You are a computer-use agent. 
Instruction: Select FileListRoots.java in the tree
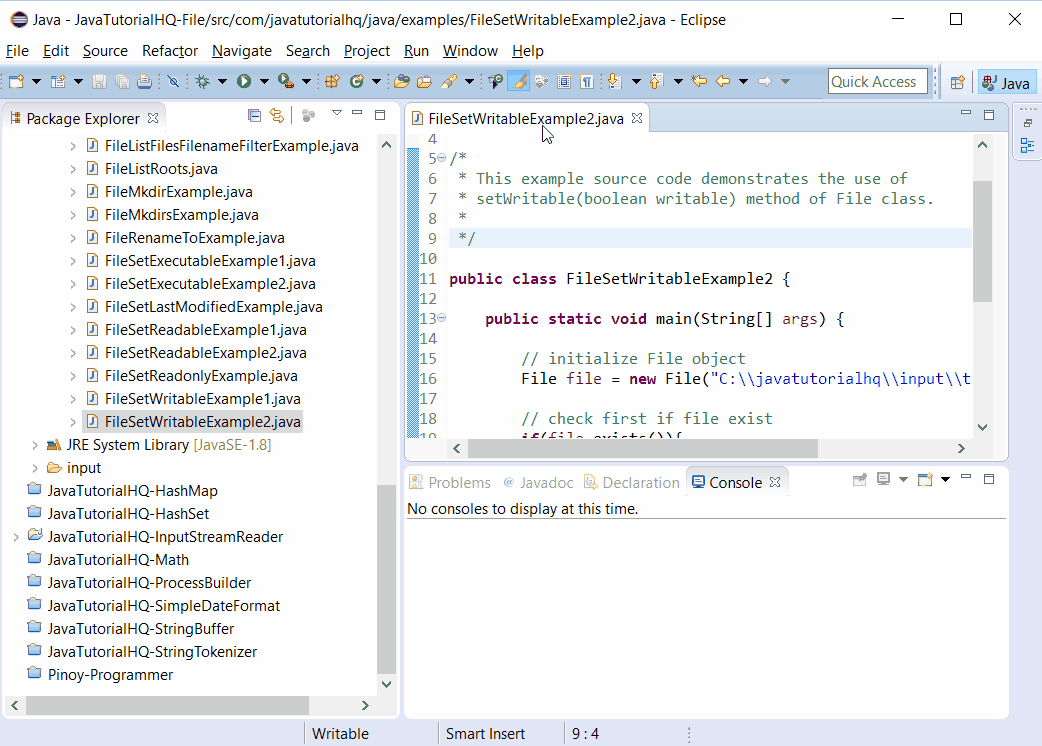tap(161, 169)
